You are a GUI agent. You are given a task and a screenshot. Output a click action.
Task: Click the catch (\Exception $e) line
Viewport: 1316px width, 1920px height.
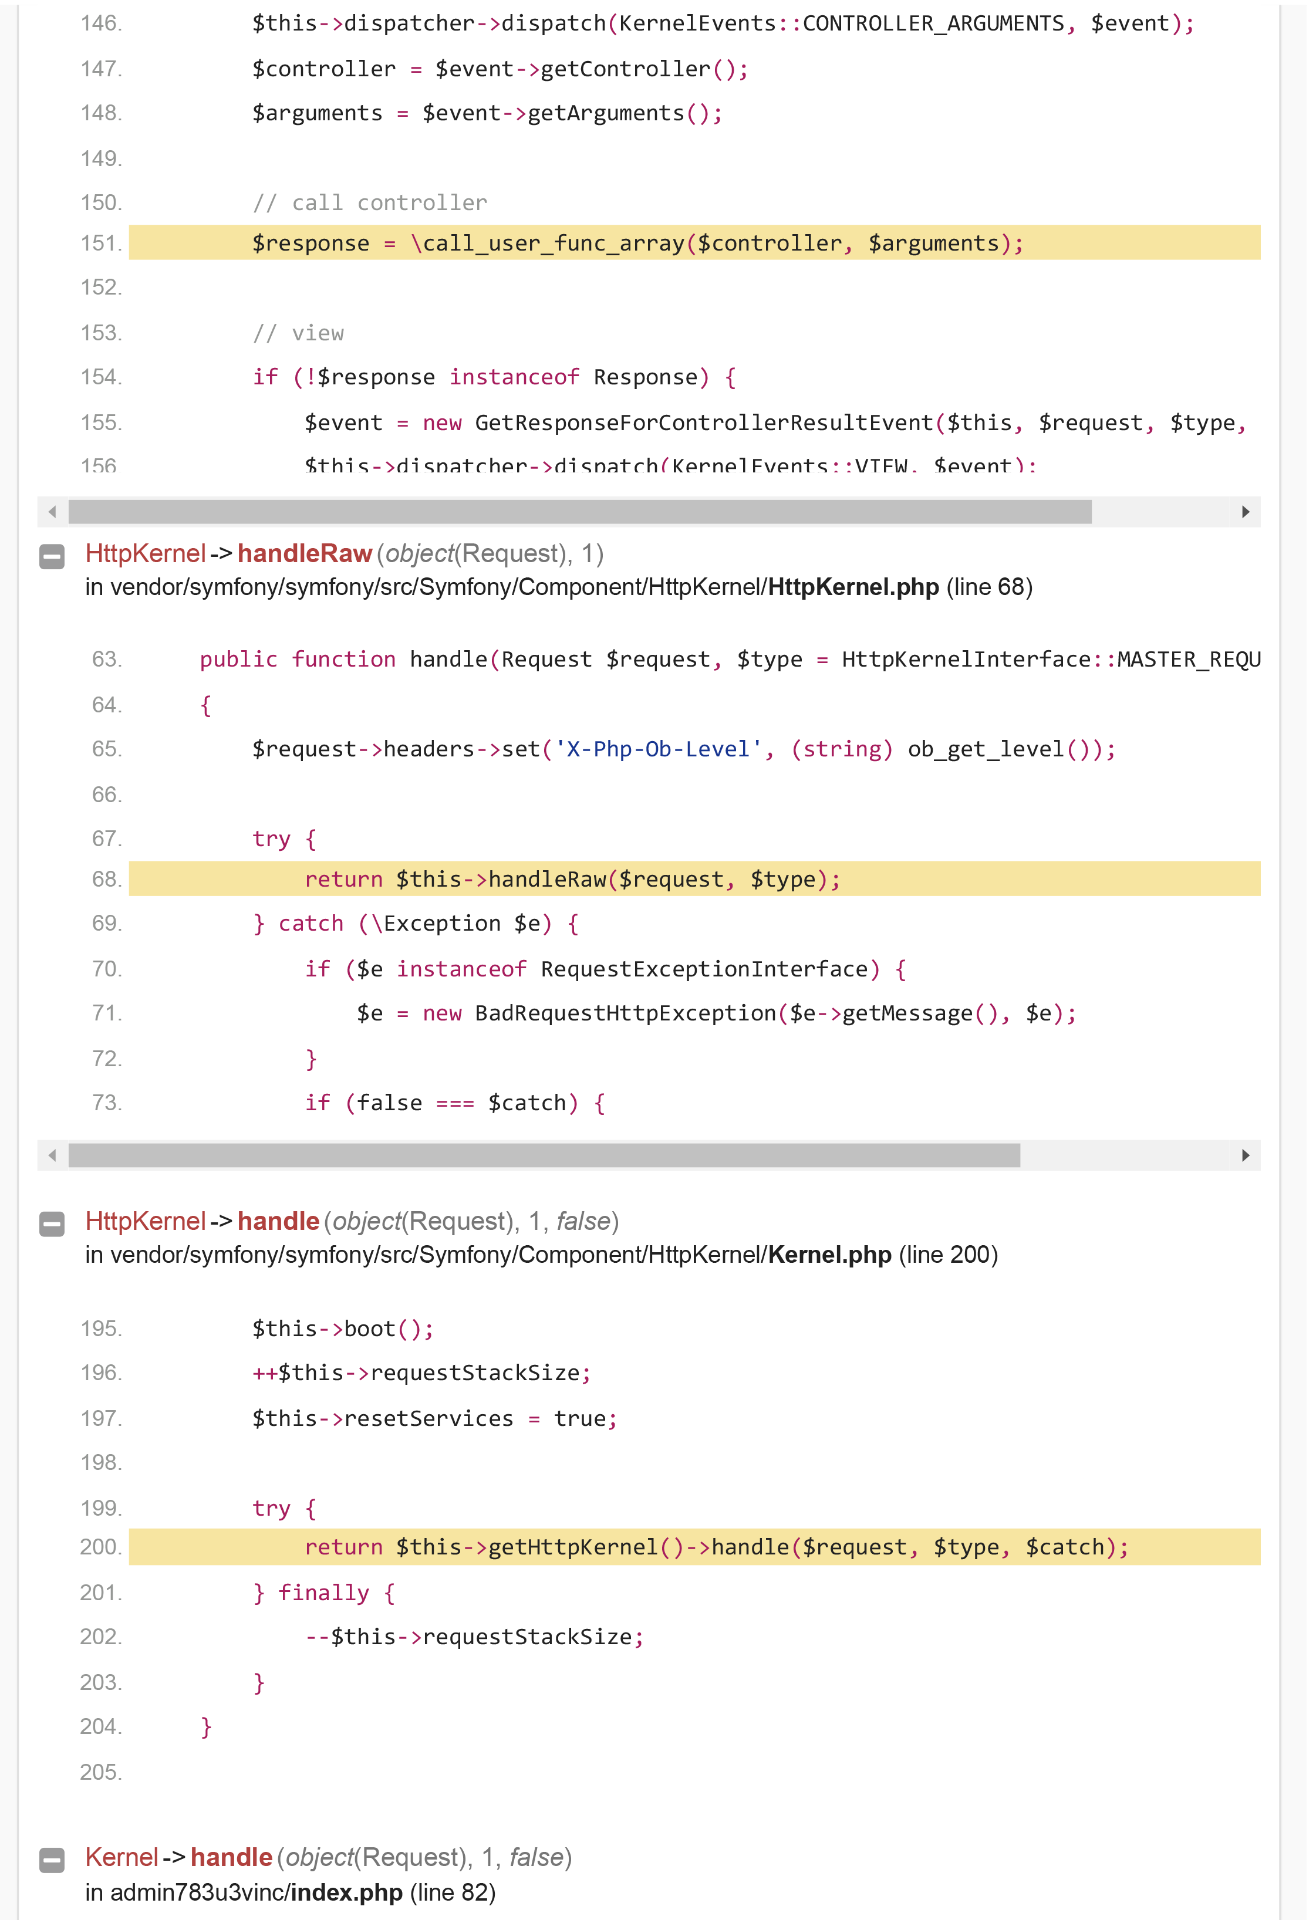[416, 923]
